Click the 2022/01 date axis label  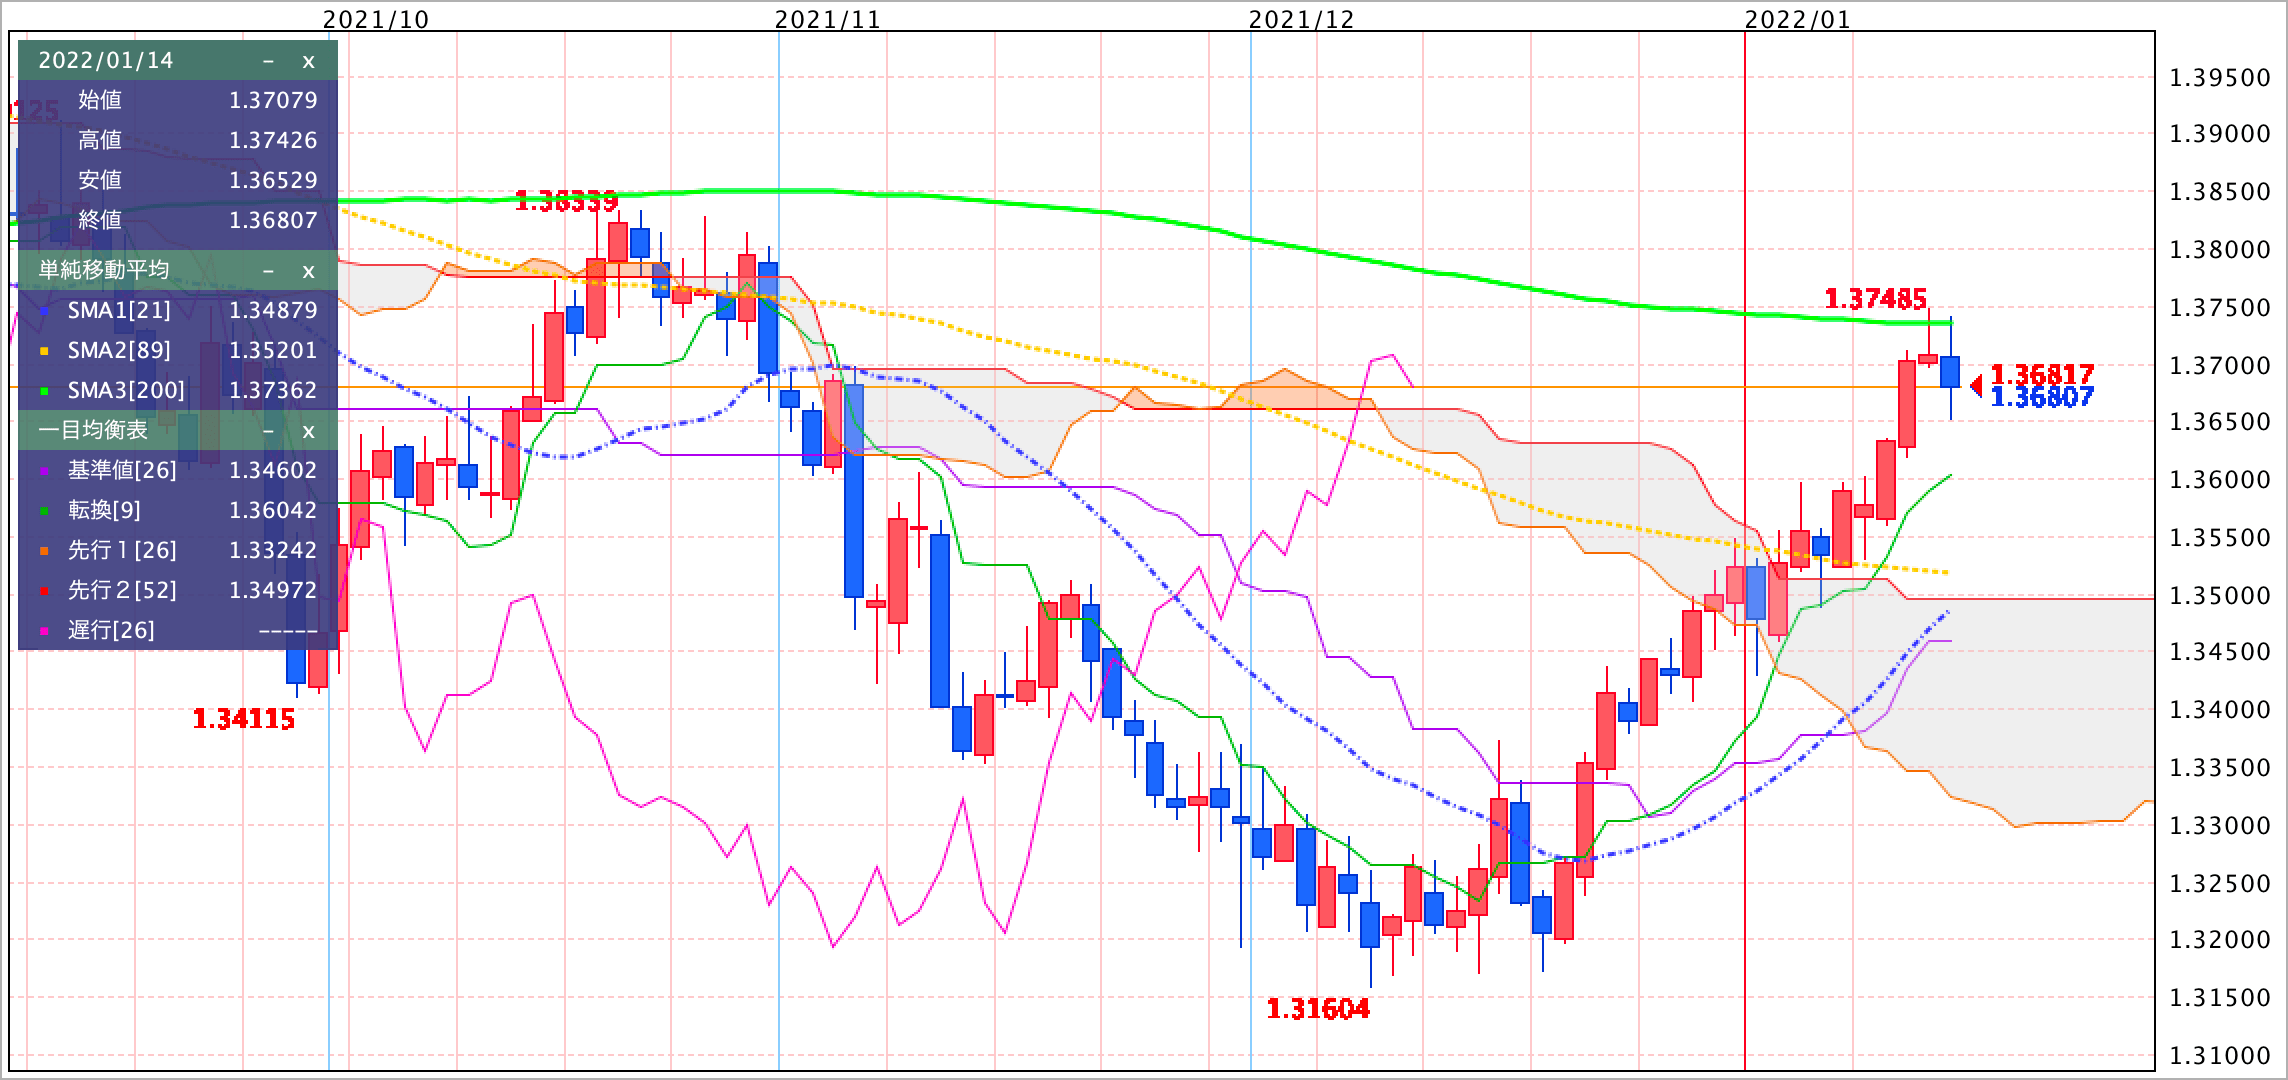click(x=1797, y=19)
